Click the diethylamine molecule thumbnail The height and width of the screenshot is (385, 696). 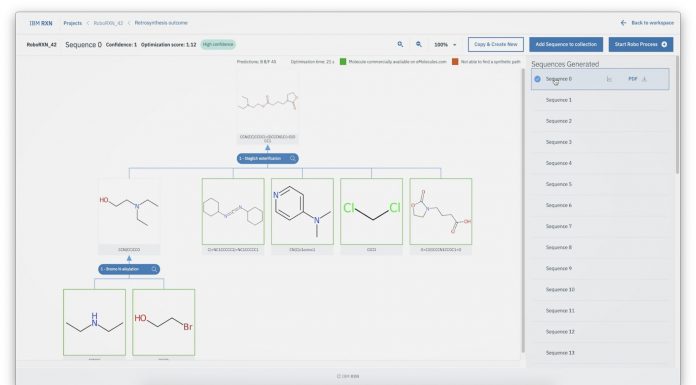coord(95,322)
